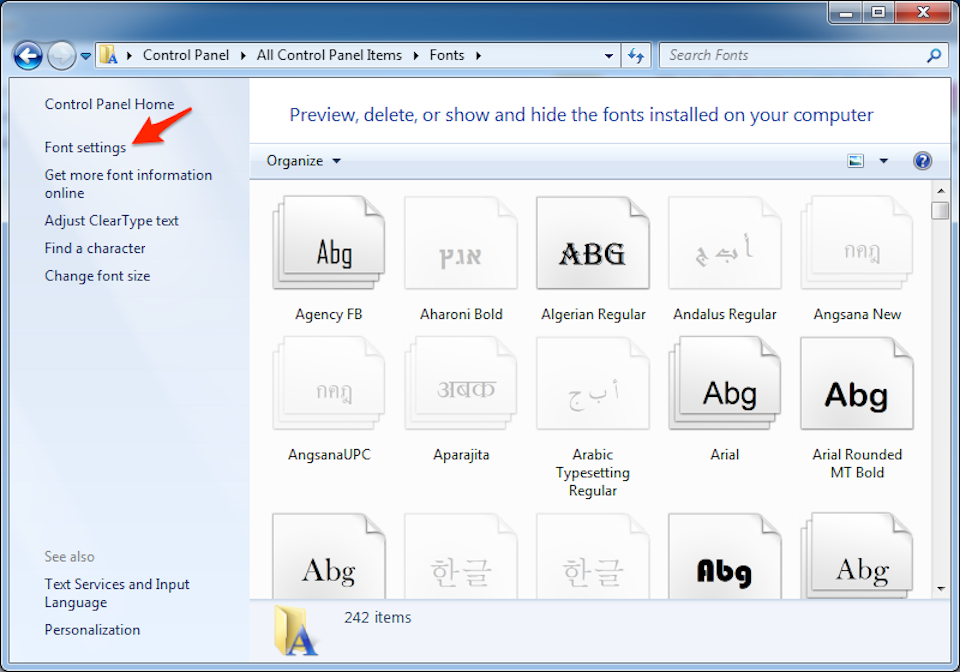Select the Arial font family icon
960x672 pixels.
click(725, 383)
